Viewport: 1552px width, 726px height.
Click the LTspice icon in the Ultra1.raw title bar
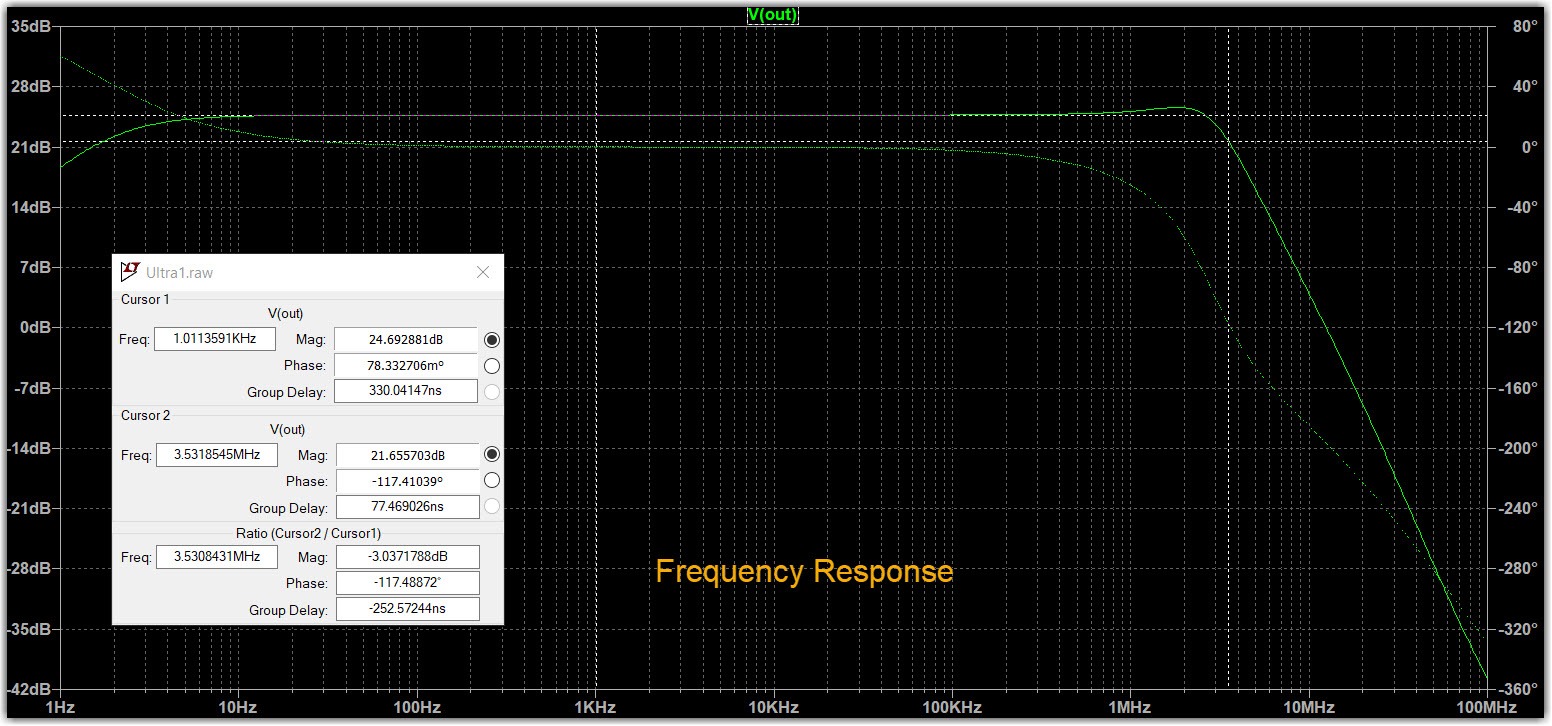130,272
